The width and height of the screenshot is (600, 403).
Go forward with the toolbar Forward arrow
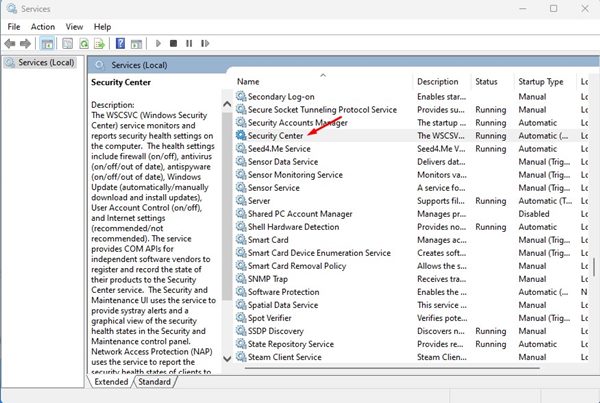25,44
